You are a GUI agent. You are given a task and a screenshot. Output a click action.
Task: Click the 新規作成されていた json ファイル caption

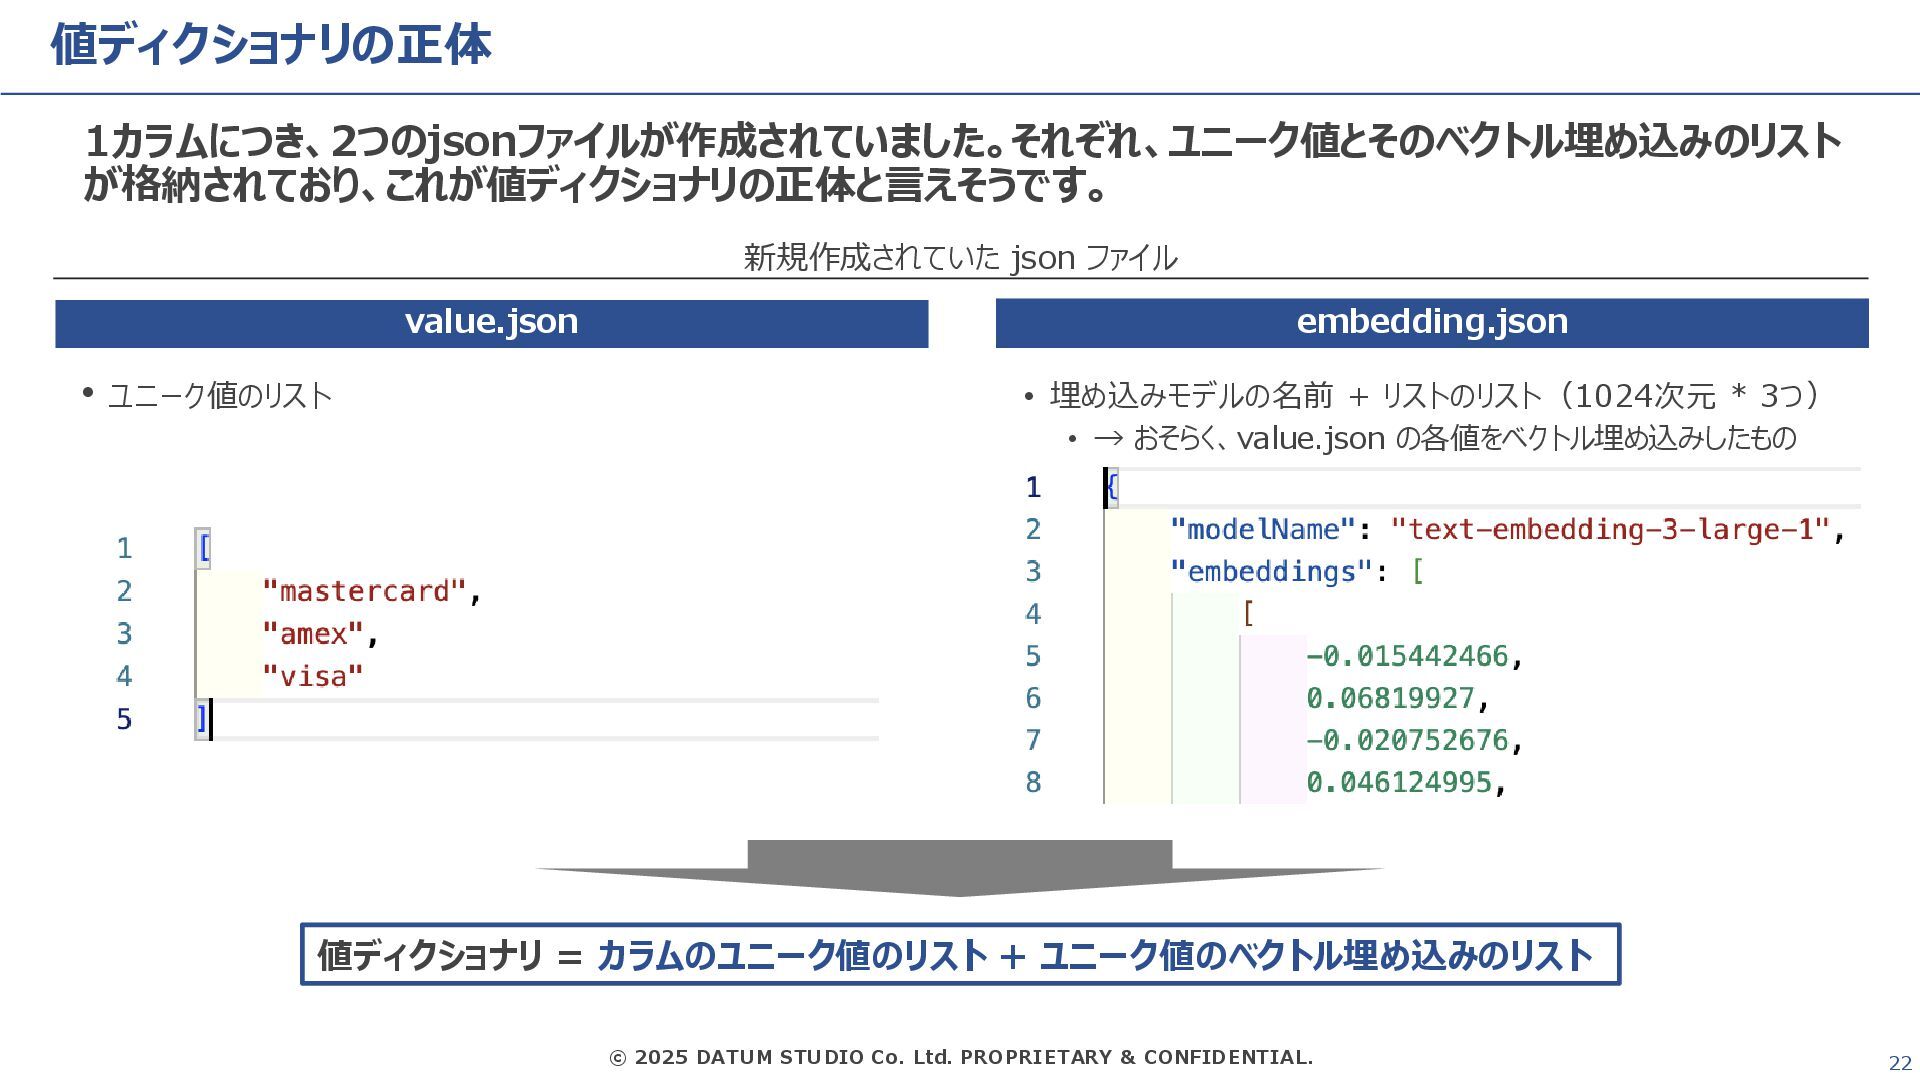[959, 258]
